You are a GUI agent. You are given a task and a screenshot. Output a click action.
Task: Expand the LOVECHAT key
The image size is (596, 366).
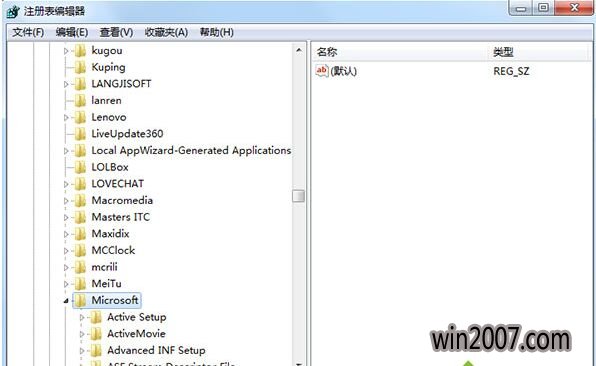(x=66, y=184)
